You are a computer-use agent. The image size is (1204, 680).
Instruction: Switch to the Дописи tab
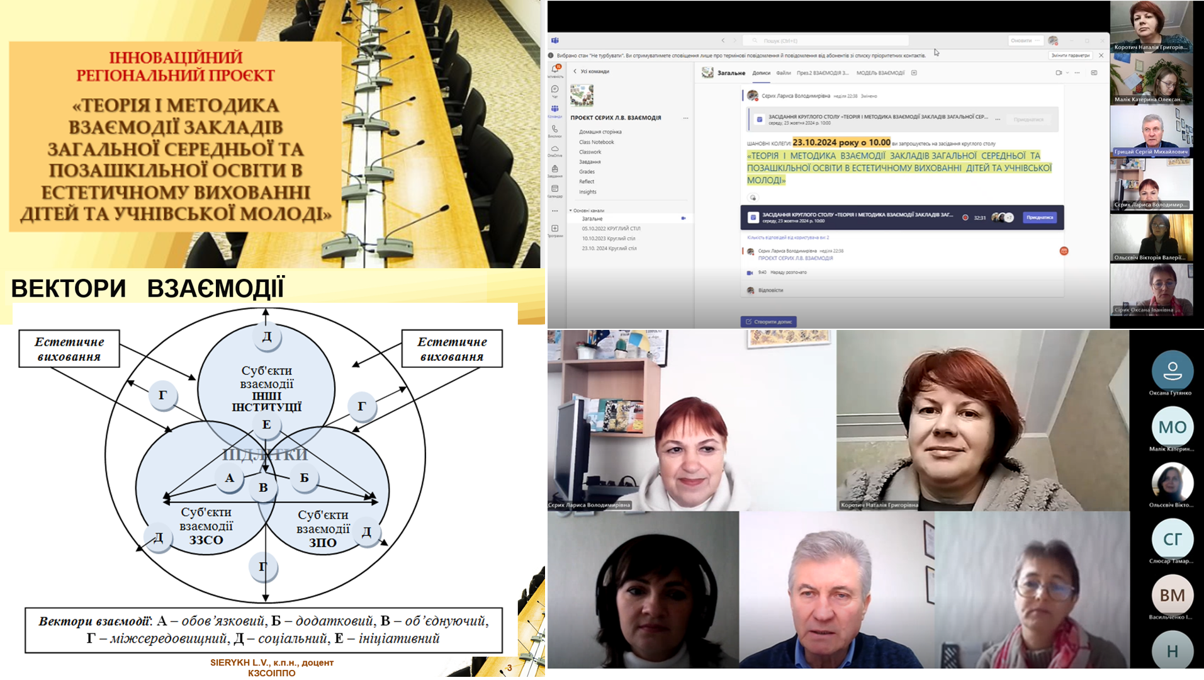761,73
